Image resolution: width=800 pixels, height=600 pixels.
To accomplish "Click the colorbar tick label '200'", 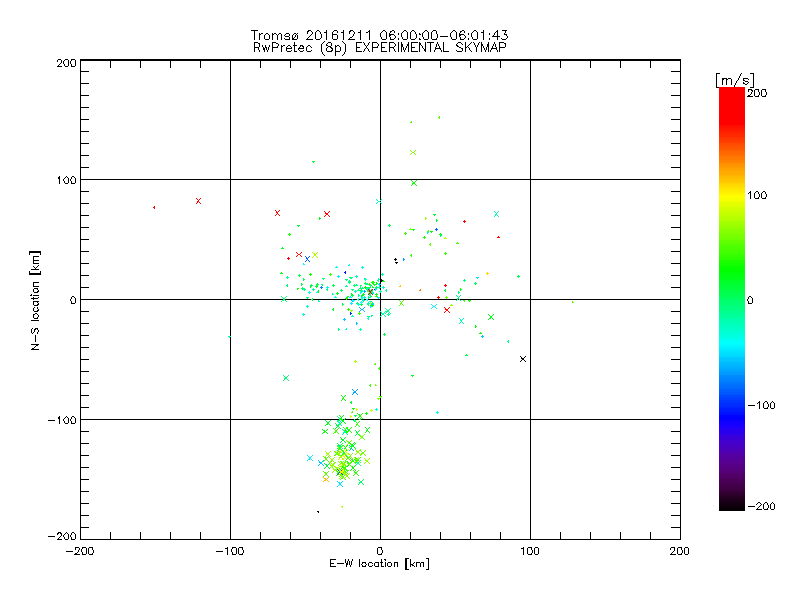I will tap(757, 93).
